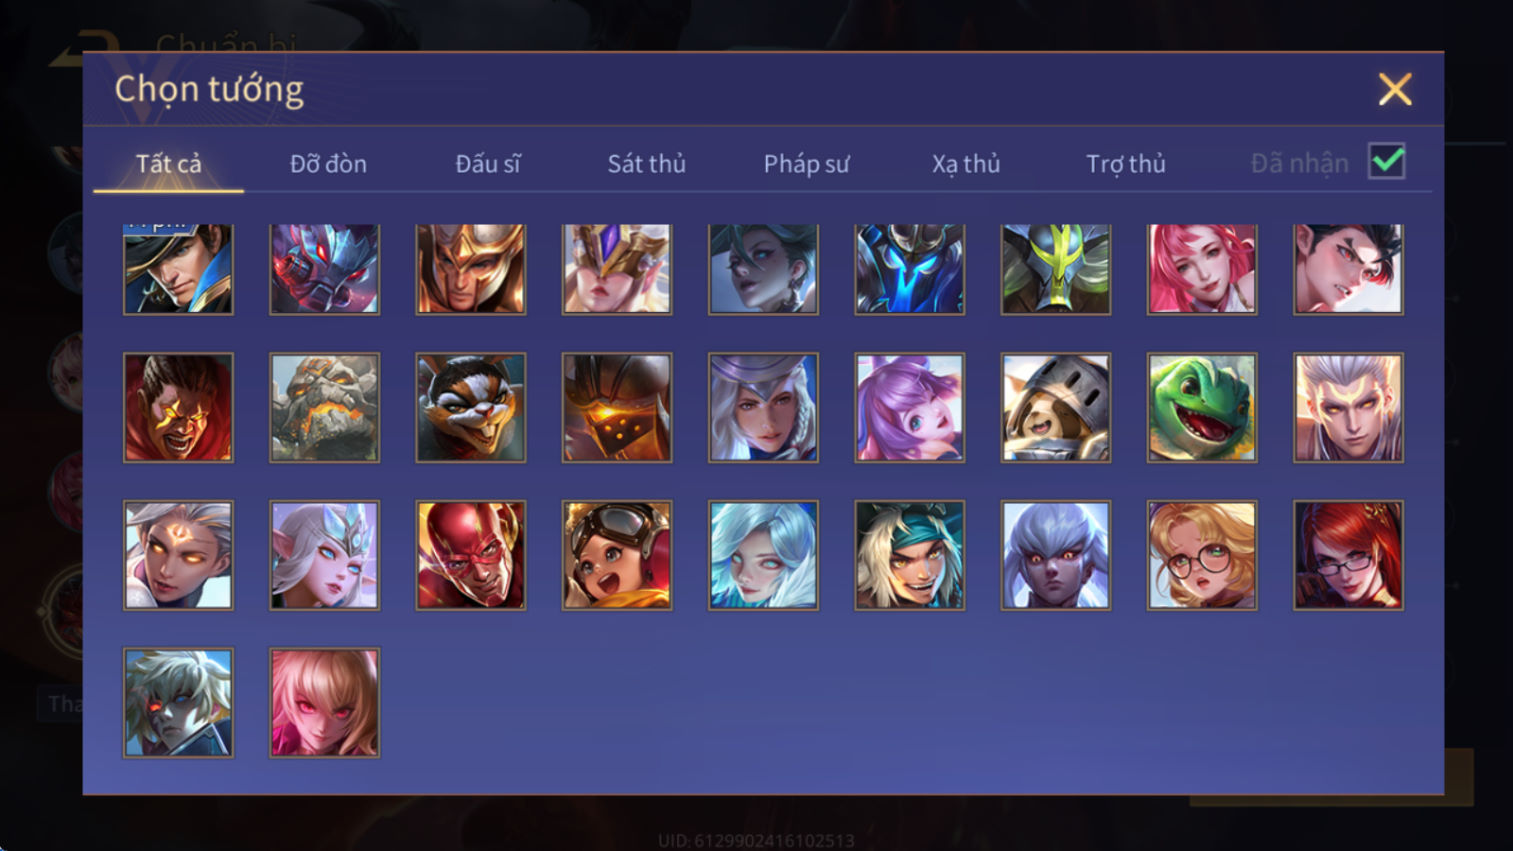
Task: Select the rock golem hero portrait
Action: (x=324, y=407)
